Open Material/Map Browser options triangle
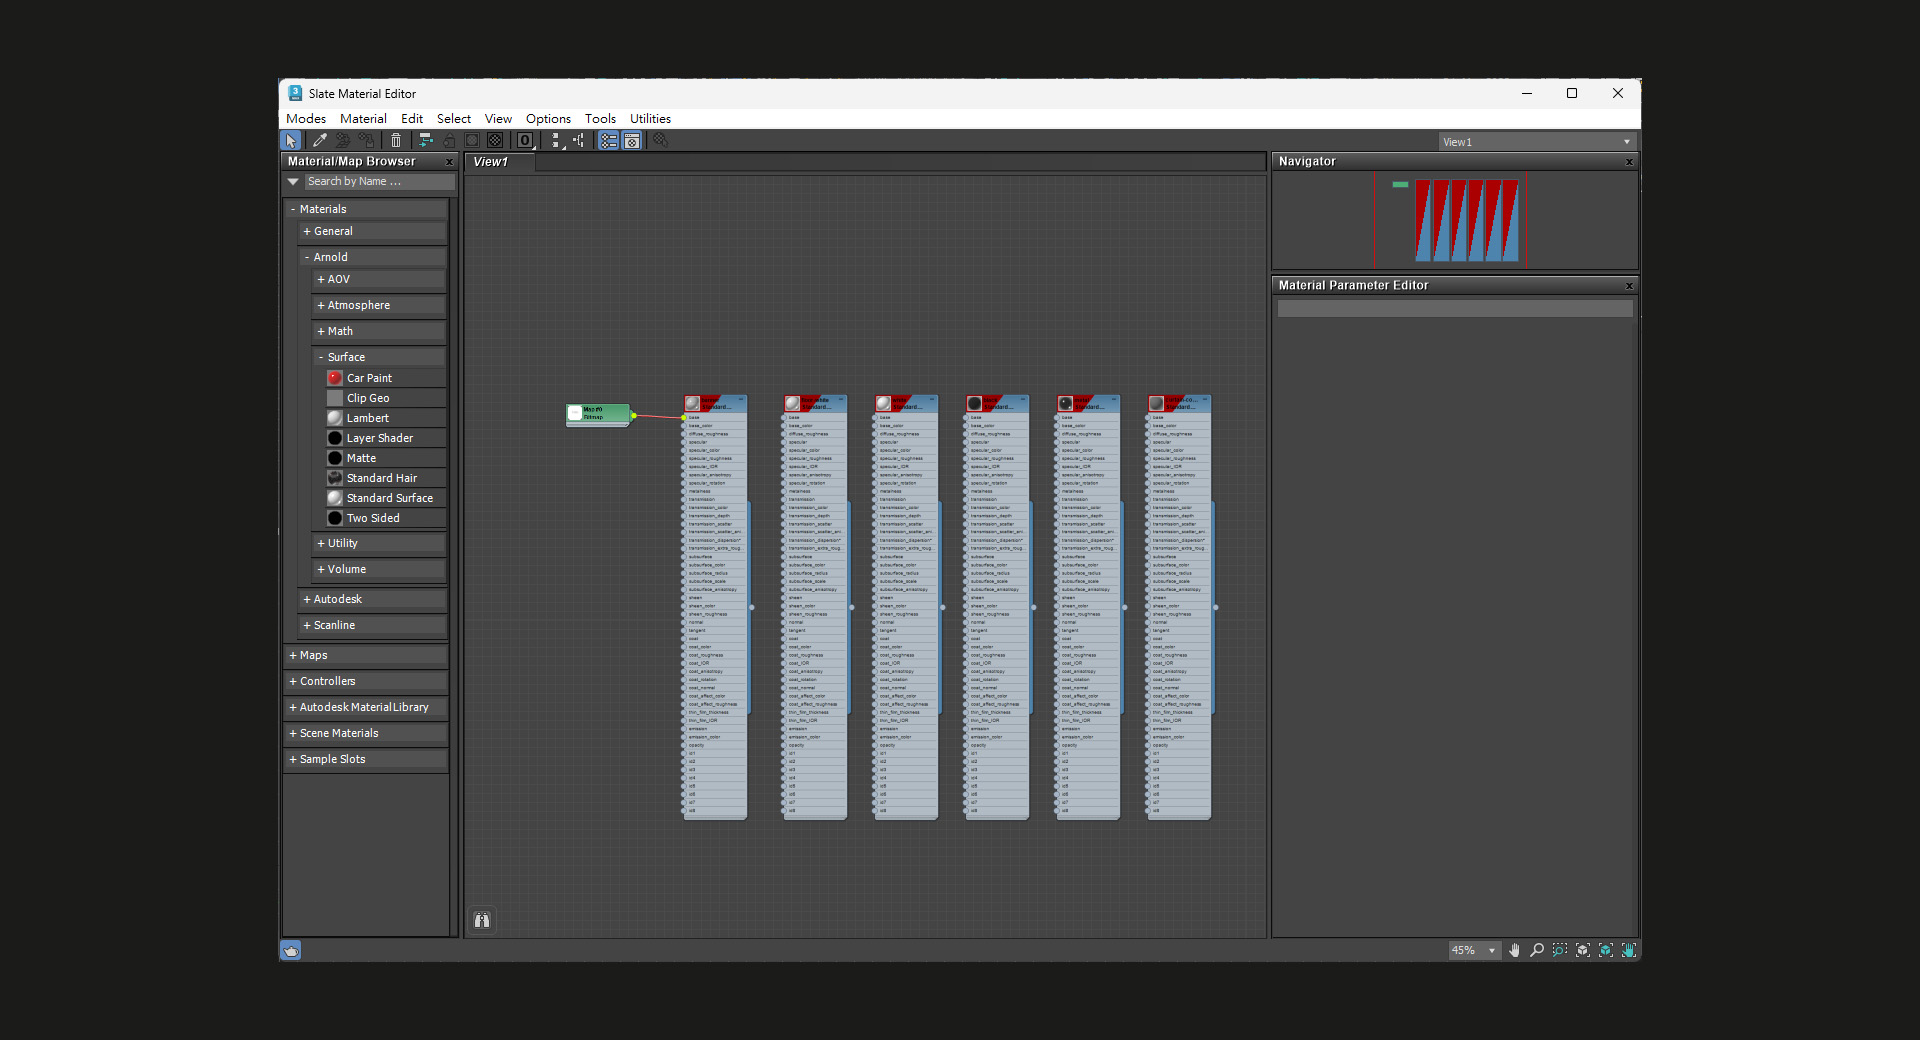Viewport: 1920px width, 1040px height. tap(293, 182)
